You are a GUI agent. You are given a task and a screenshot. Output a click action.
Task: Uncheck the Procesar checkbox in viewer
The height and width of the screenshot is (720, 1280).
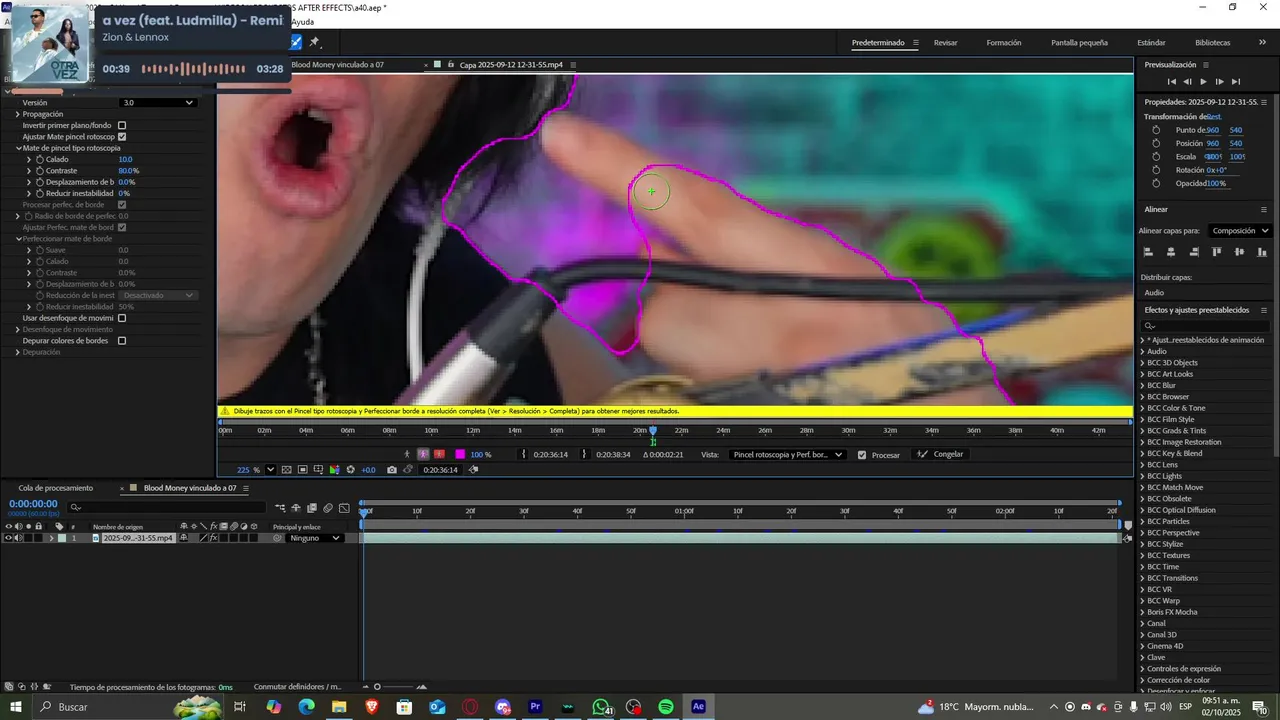point(862,455)
